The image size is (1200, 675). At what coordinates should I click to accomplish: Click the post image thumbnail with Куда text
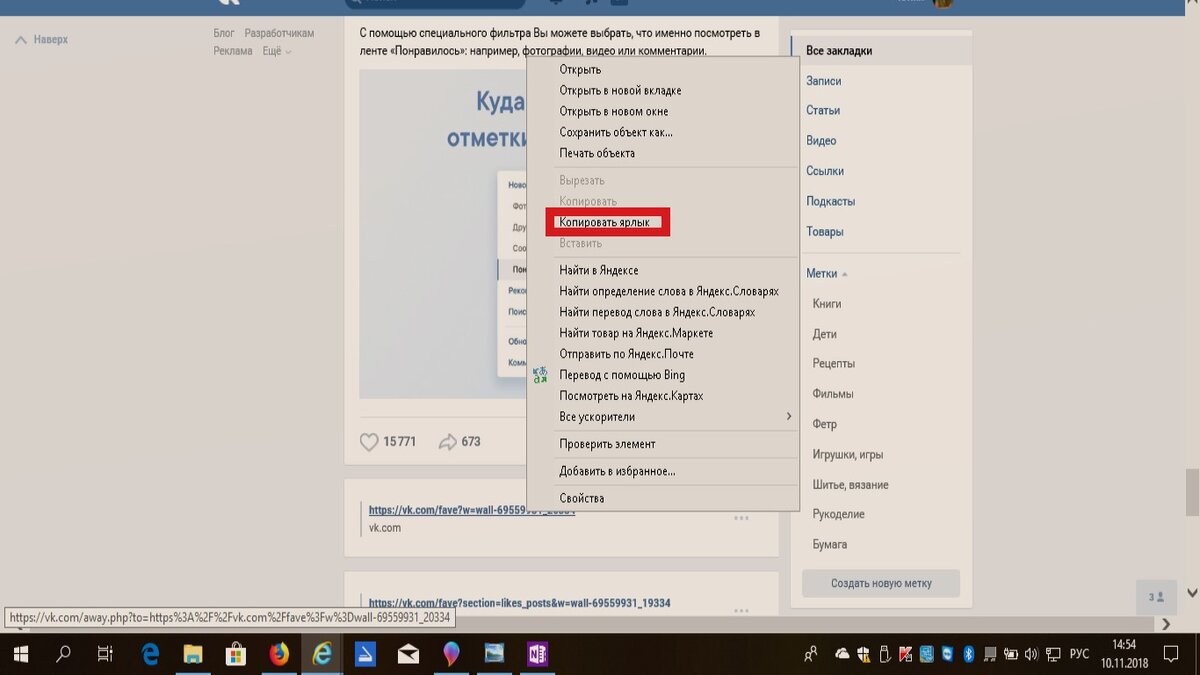tap(443, 234)
